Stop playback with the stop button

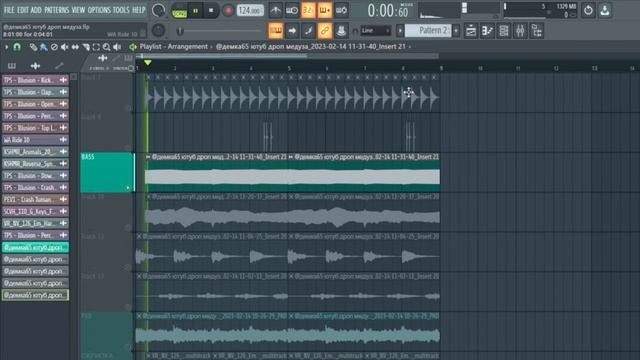pos(211,11)
